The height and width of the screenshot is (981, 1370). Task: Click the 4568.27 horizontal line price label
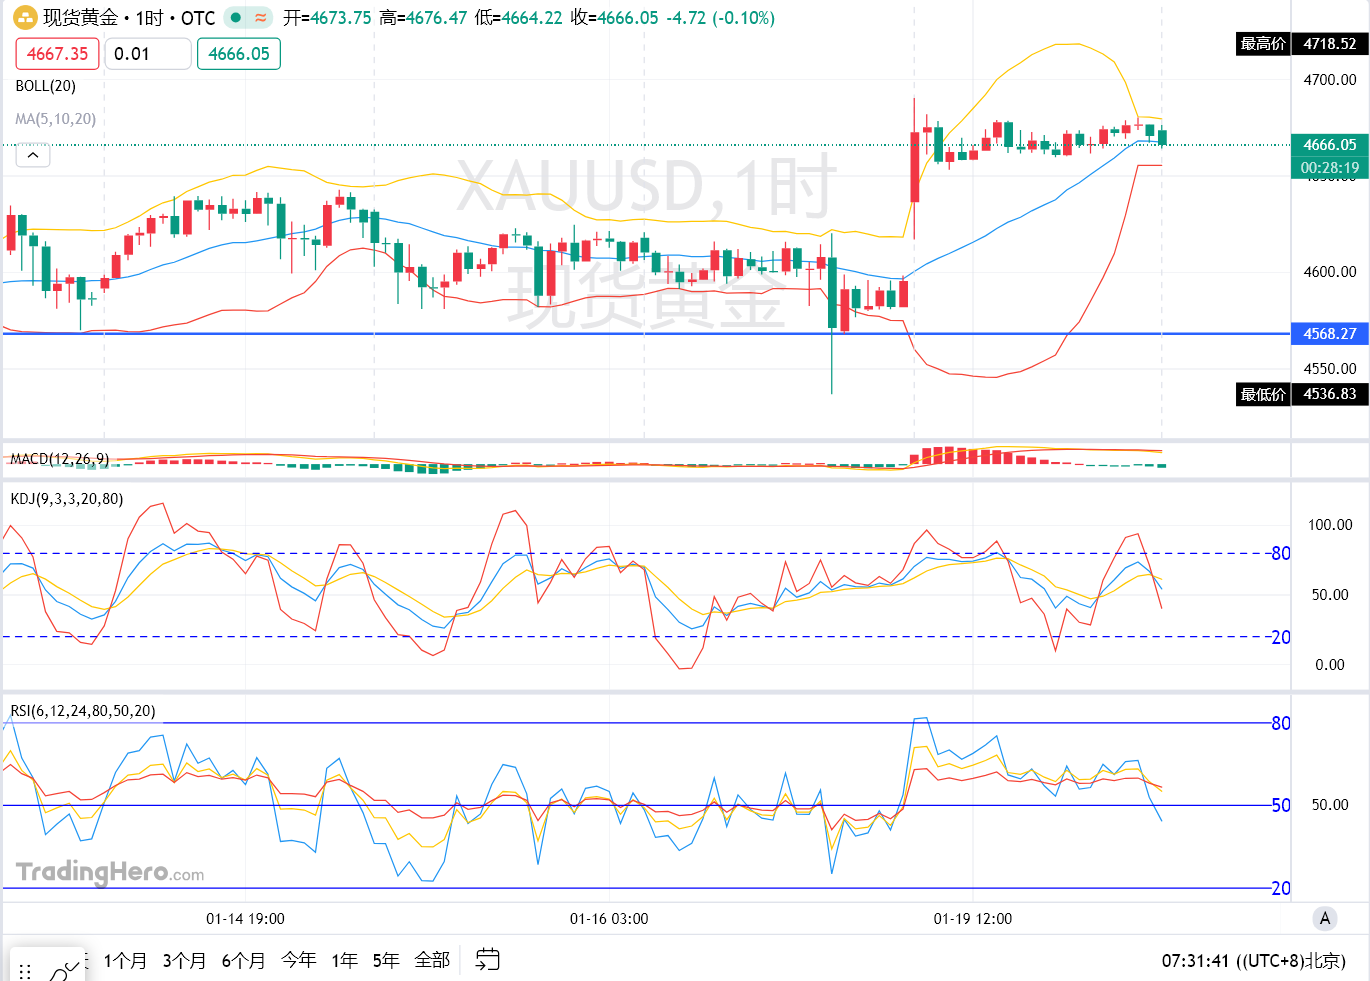point(1329,334)
